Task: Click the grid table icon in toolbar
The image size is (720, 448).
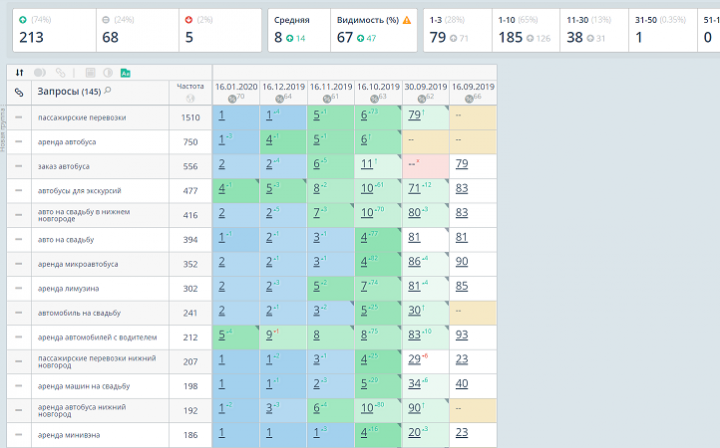Action: pyautogui.click(x=89, y=73)
